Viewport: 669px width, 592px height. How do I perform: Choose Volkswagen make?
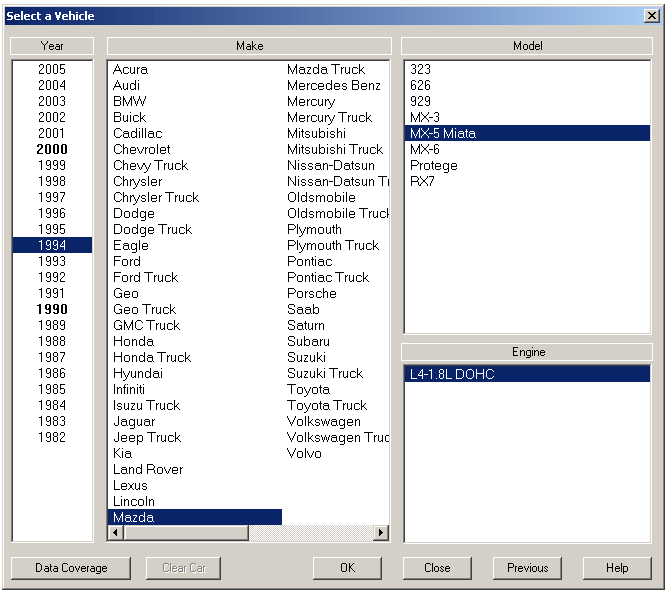tap(323, 421)
